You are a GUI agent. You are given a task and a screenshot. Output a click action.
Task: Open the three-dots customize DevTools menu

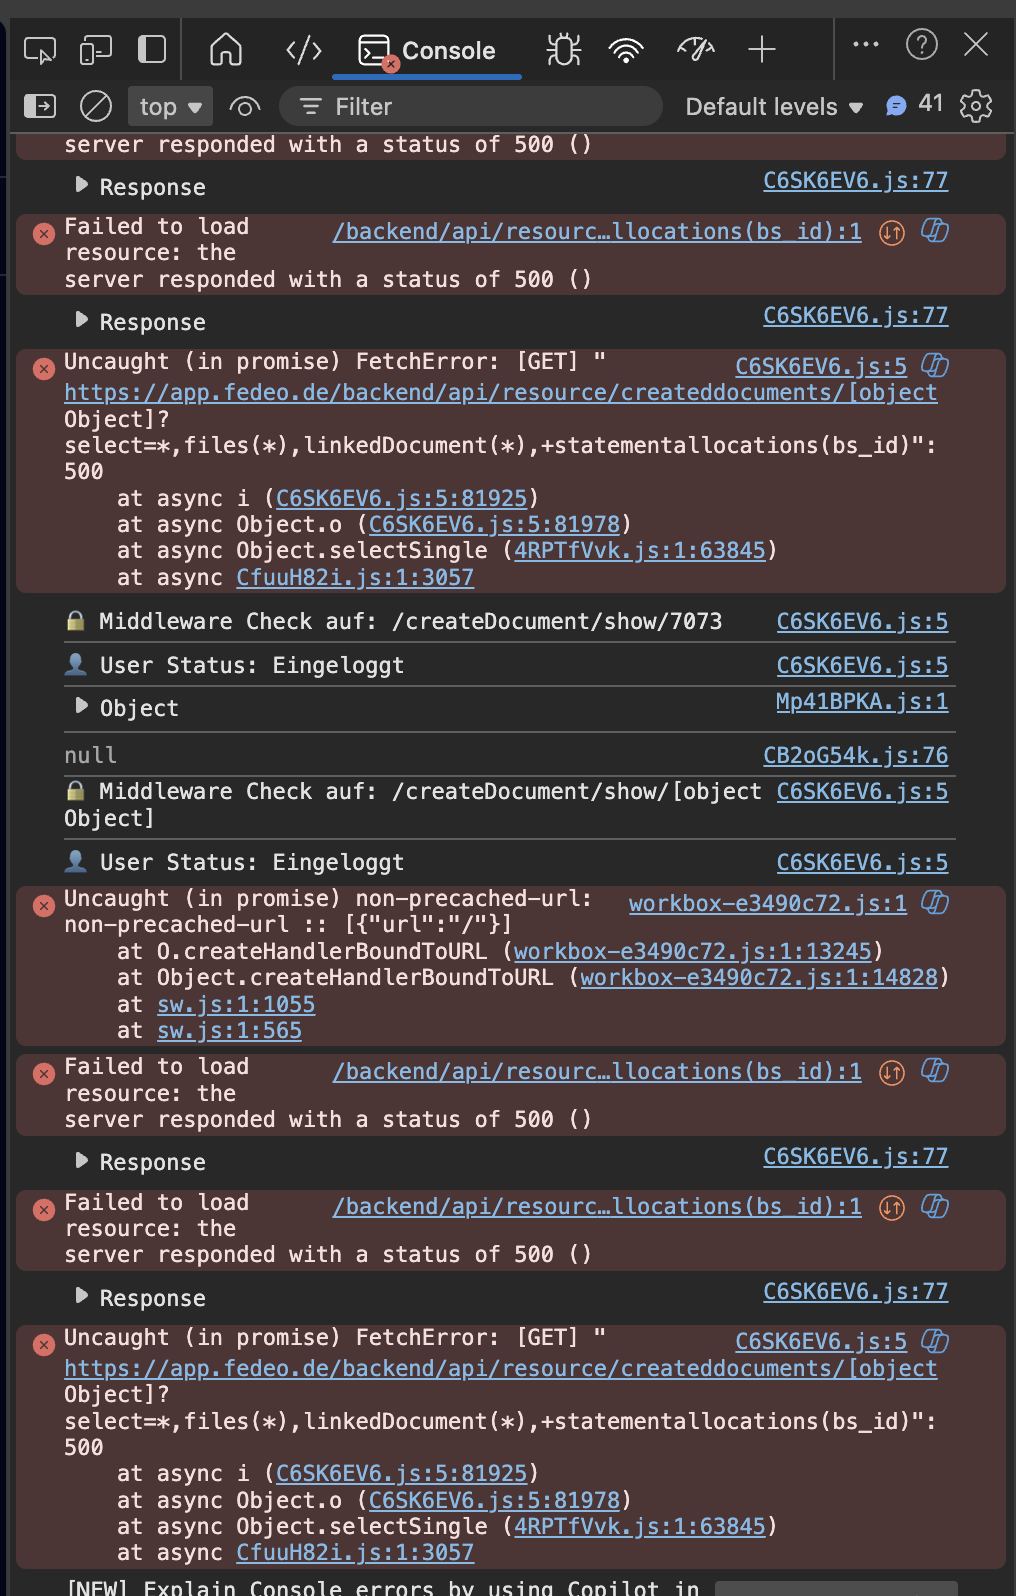[866, 45]
